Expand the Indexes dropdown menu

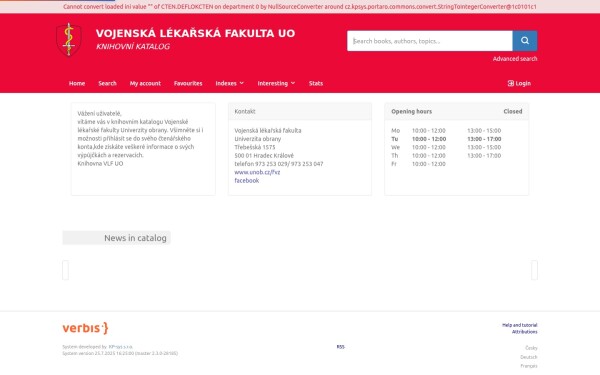point(230,83)
